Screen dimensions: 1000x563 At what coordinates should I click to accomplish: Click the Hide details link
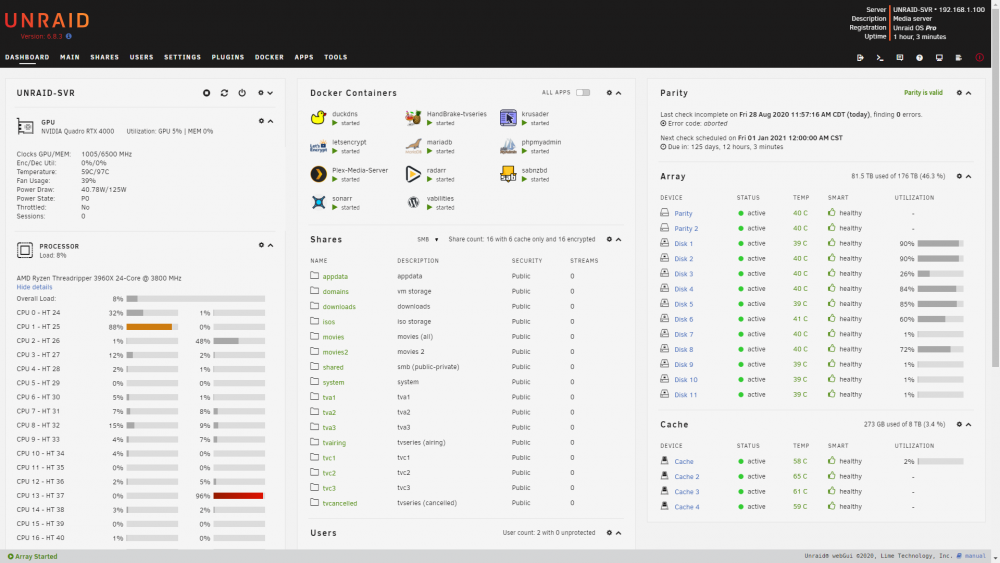pos(34,288)
